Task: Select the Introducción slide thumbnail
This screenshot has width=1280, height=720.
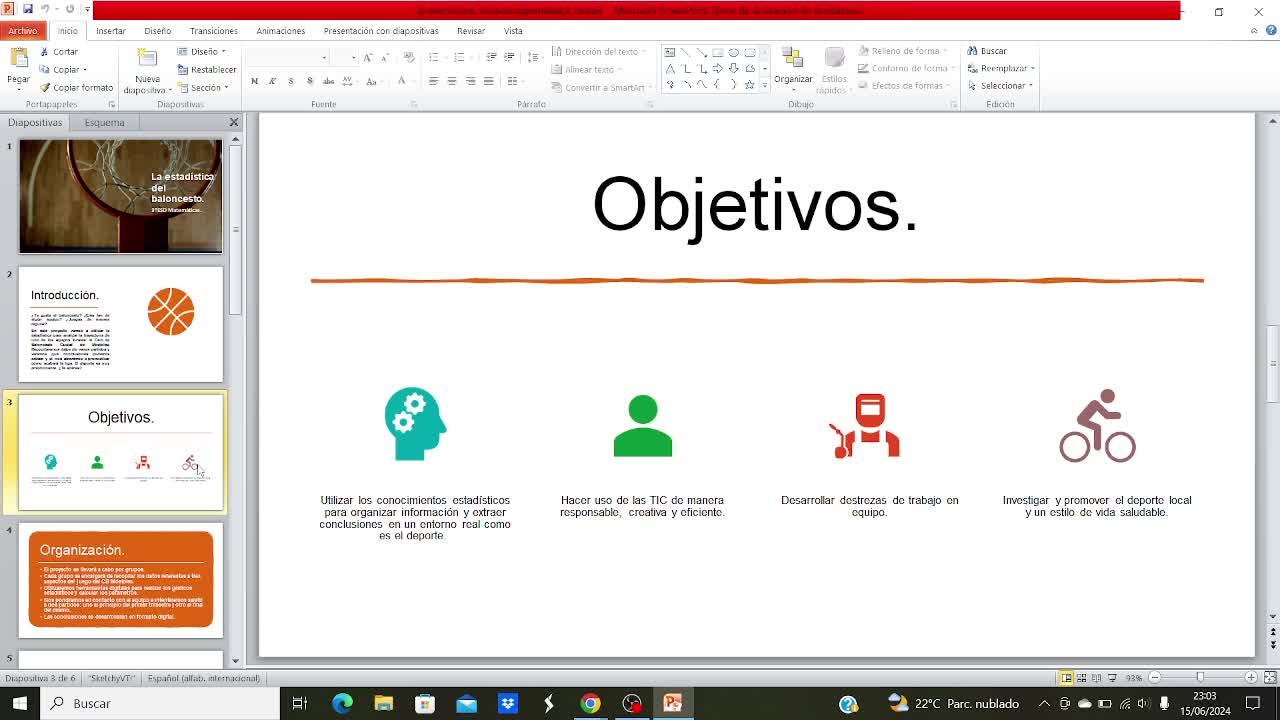Action: coord(121,324)
